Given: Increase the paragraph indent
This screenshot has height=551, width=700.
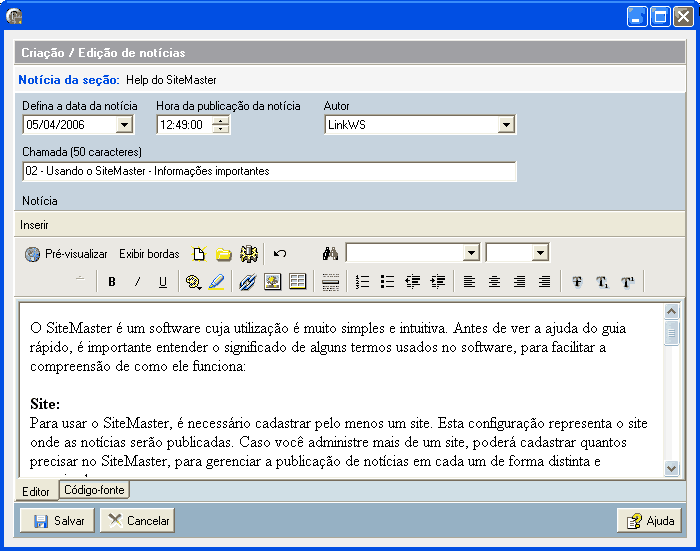Looking at the screenshot, I should 438,282.
